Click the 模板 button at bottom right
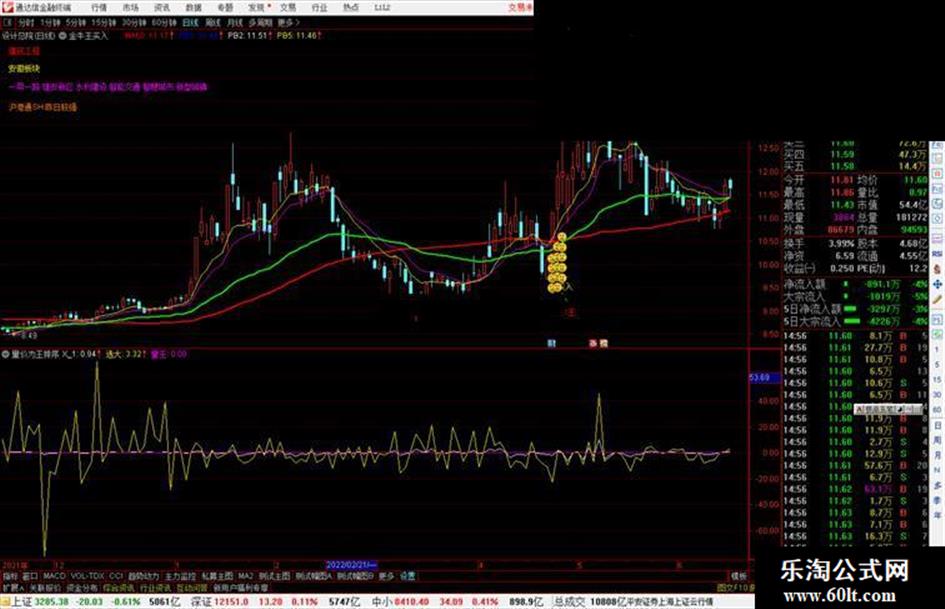This screenshot has height=609, width=945. tap(738, 576)
